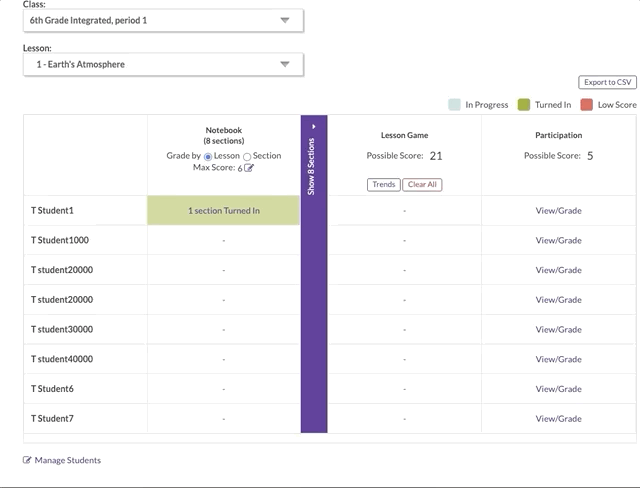Screen dimensions: 640x488
Task: Open View/Grade for T Student1000
Action: [558, 240]
